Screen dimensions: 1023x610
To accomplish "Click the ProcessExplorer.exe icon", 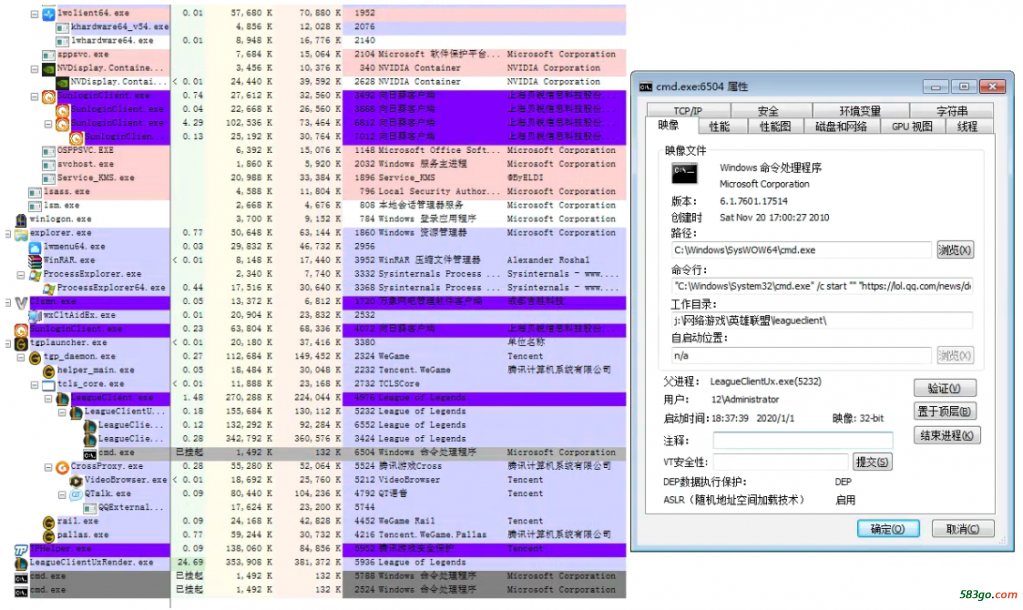I will pyautogui.click(x=35, y=275).
